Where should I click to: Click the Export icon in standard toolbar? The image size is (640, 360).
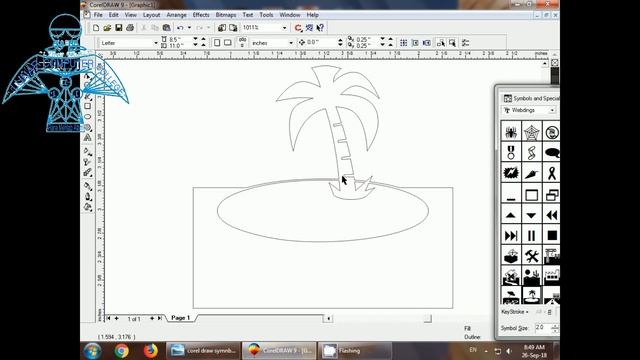tap(233, 28)
